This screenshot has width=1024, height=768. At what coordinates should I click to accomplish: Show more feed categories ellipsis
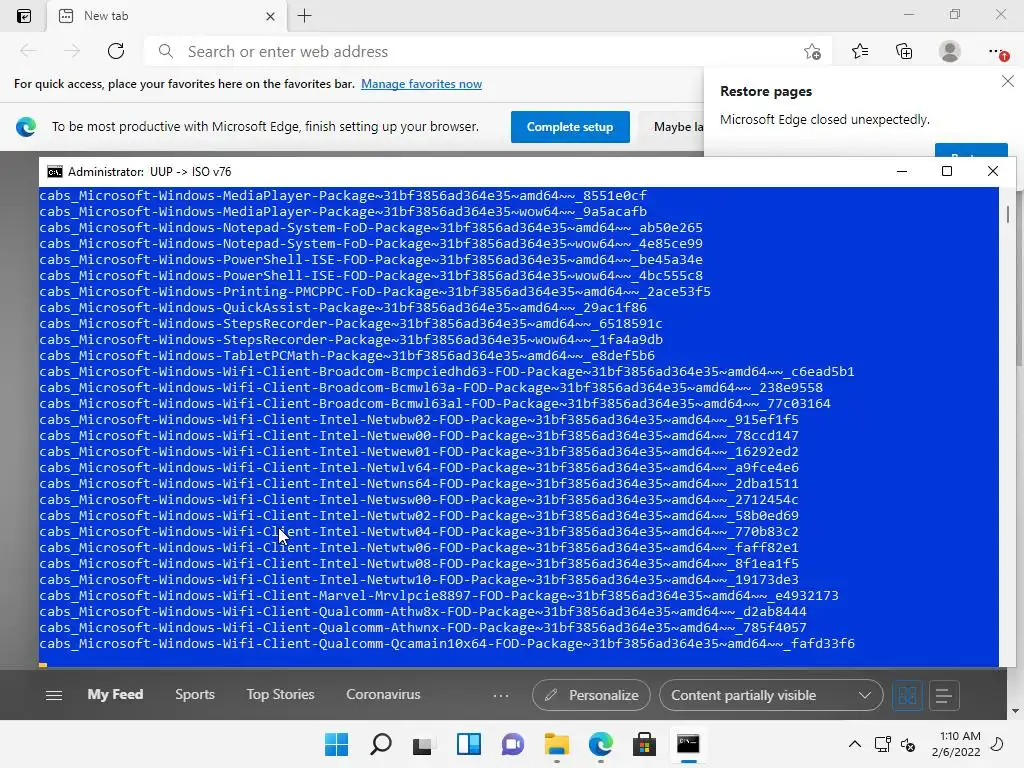[x=501, y=696]
